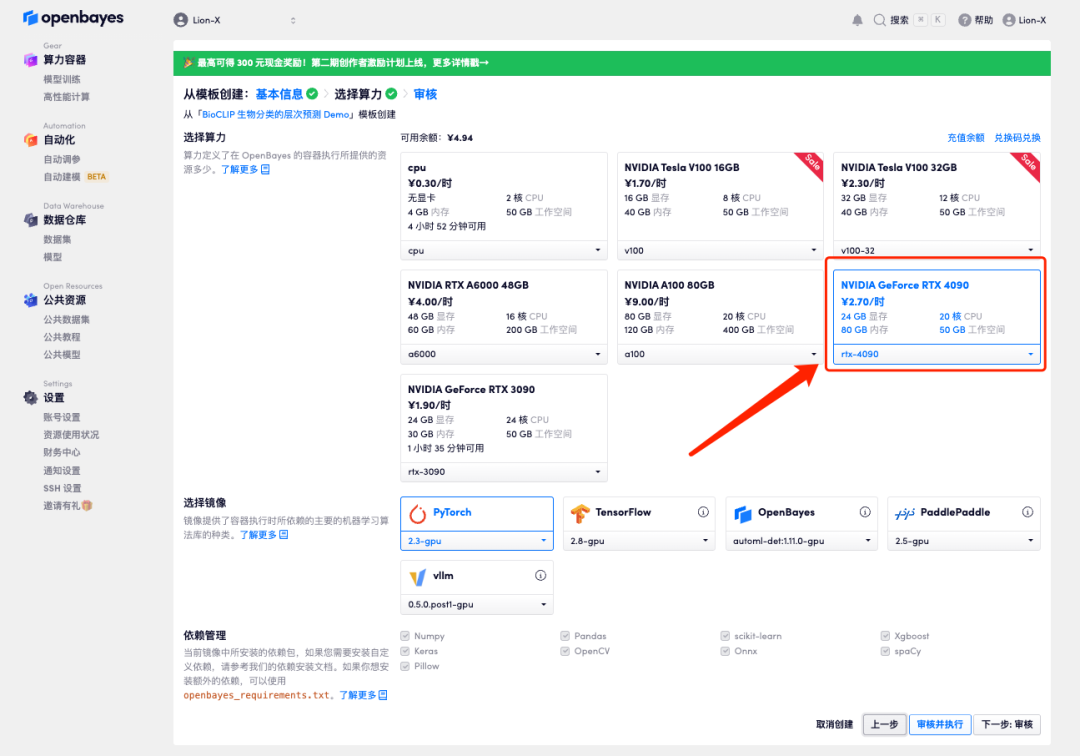The width and height of the screenshot is (1080, 756).
Task: Click the 基本信息 breadcrumb step
Action: [x=279, y=94]
